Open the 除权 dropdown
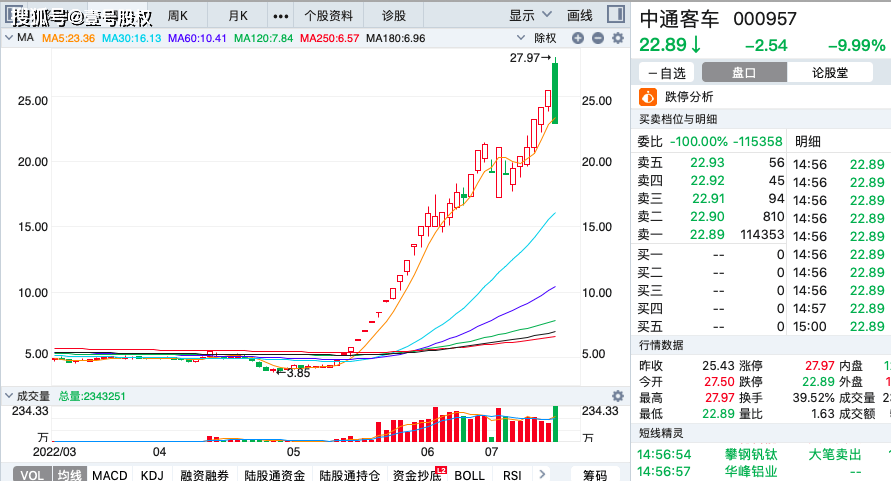 coord(536,38)
